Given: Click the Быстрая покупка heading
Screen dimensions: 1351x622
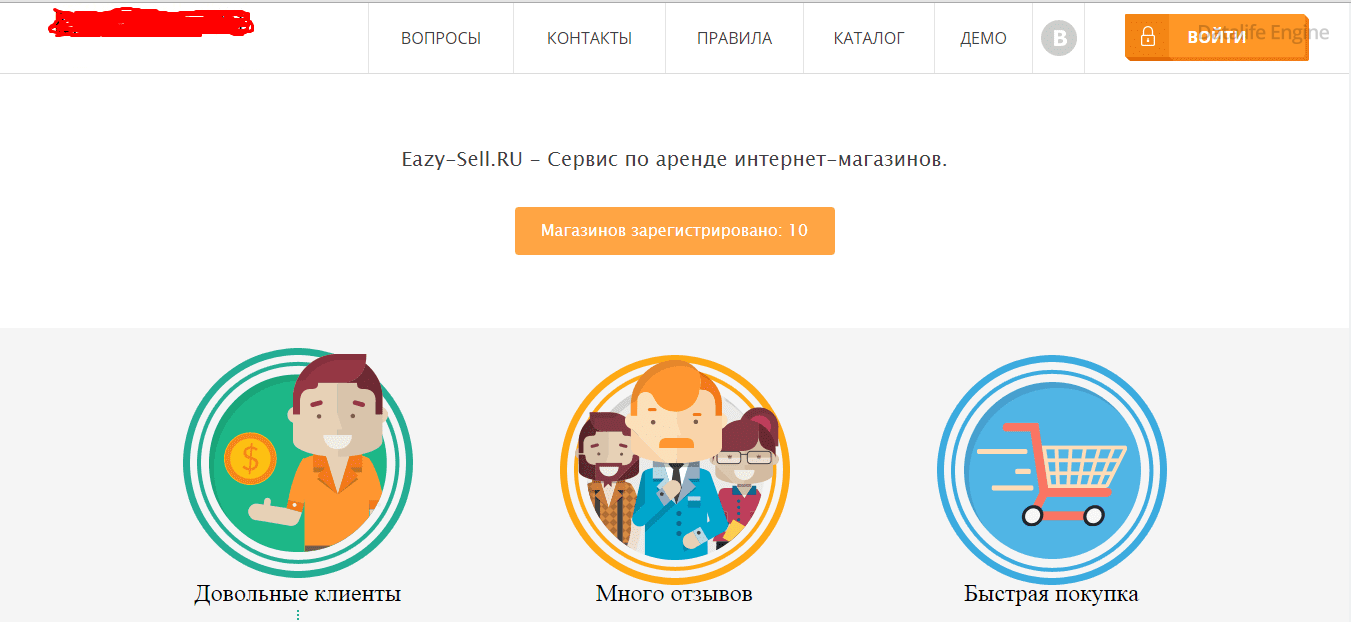Looking at the screenshot, I should tap(1051, 594).
